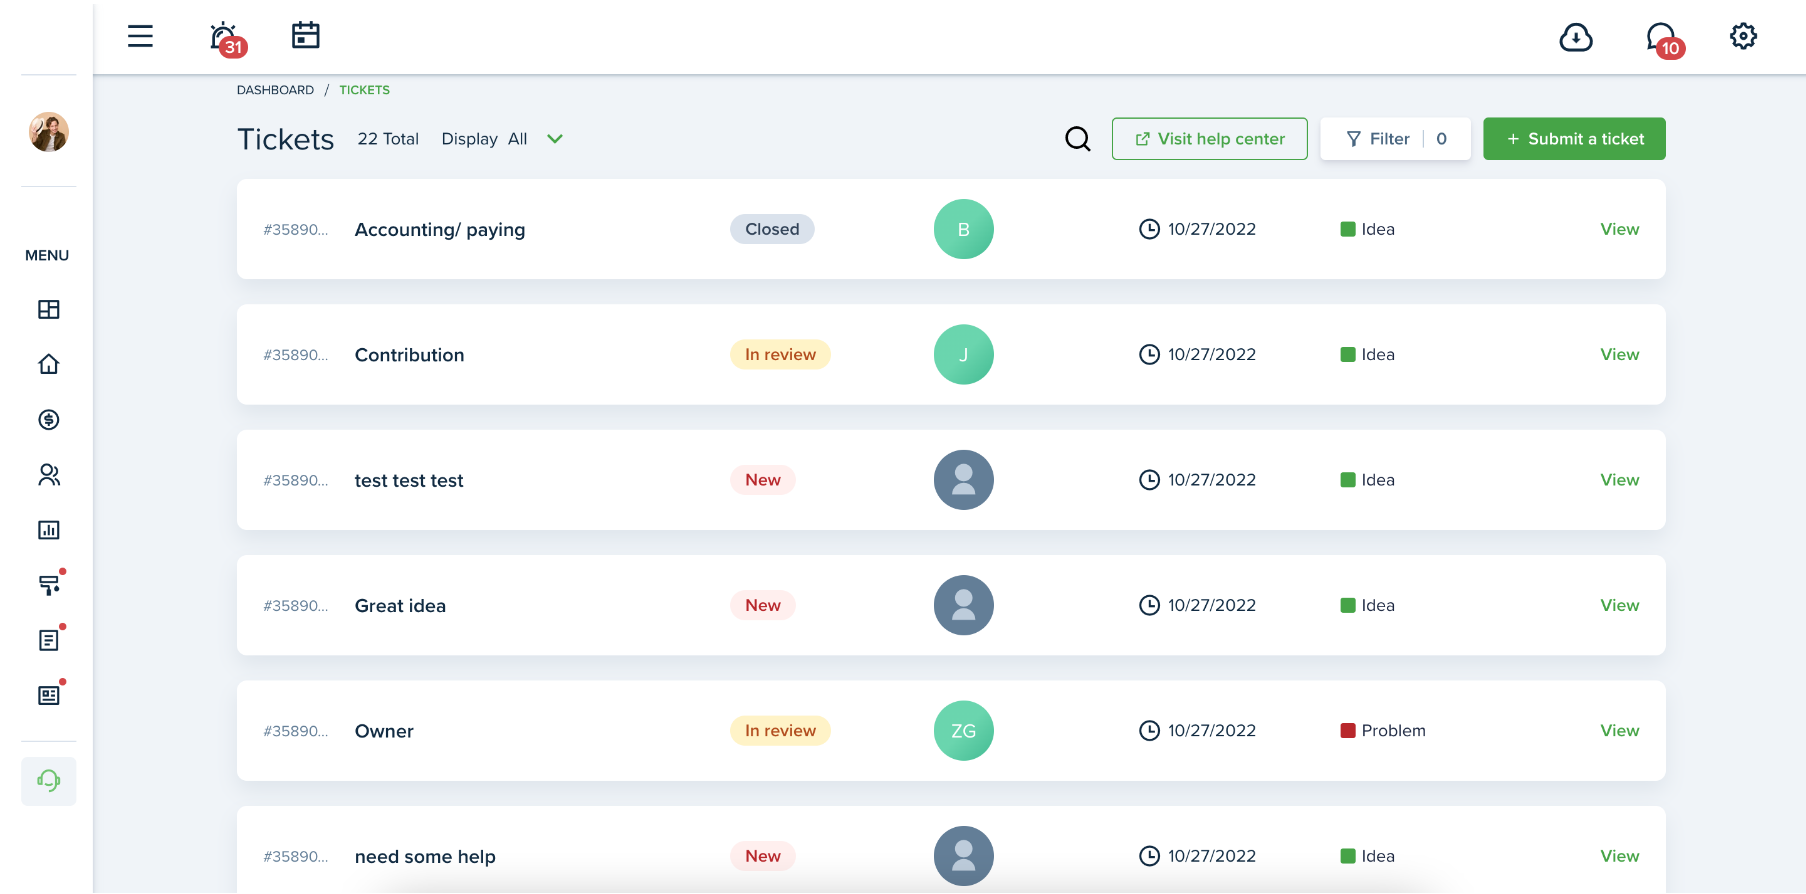
Task: Open the home icon in sidebar
Action: pos(48,364)
